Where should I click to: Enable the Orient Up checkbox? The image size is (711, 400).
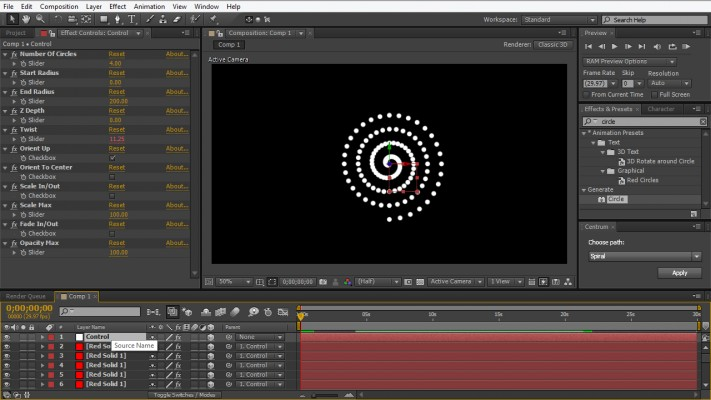[112, 158]
